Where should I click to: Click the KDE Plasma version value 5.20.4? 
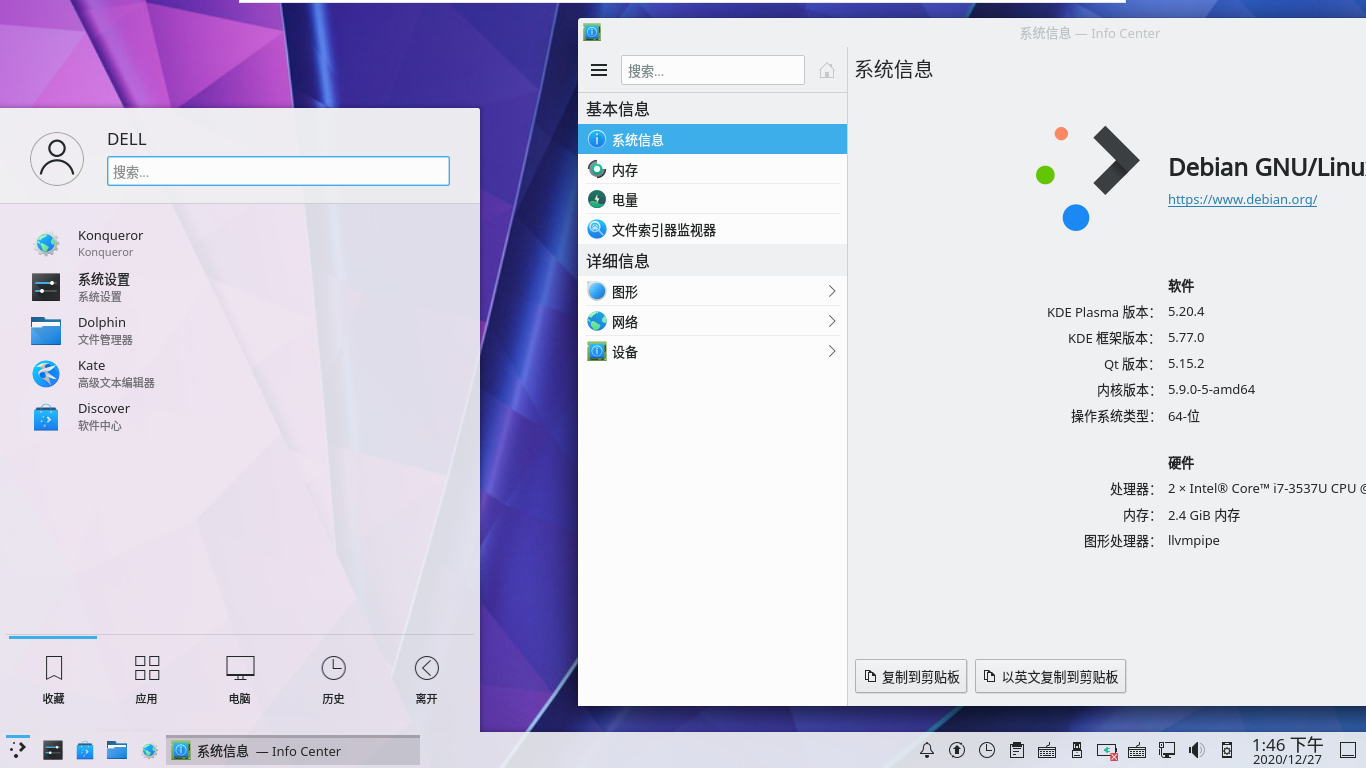[1186, 311]
